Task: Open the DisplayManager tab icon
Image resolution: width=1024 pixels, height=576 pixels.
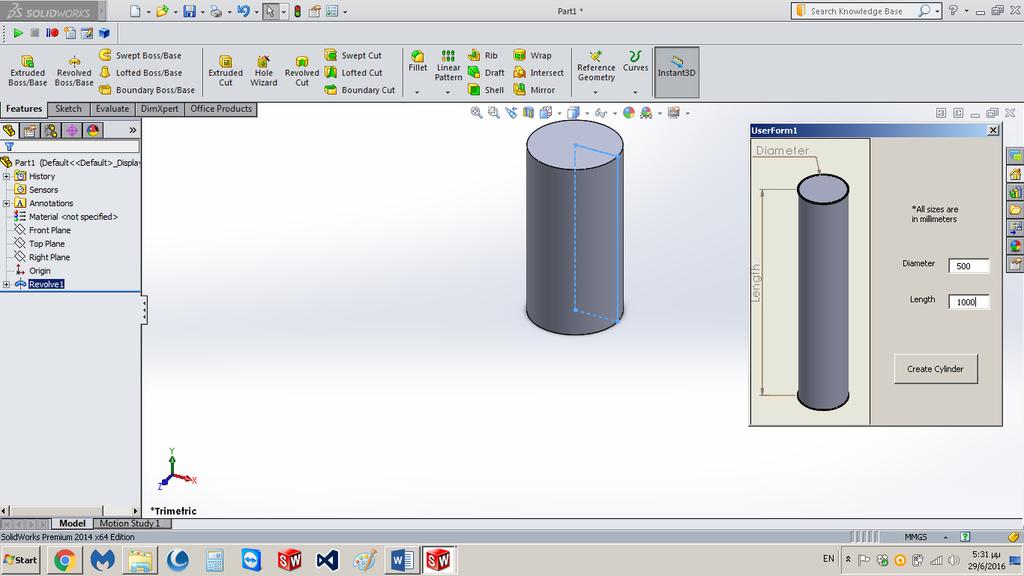Action: point(93,131)
